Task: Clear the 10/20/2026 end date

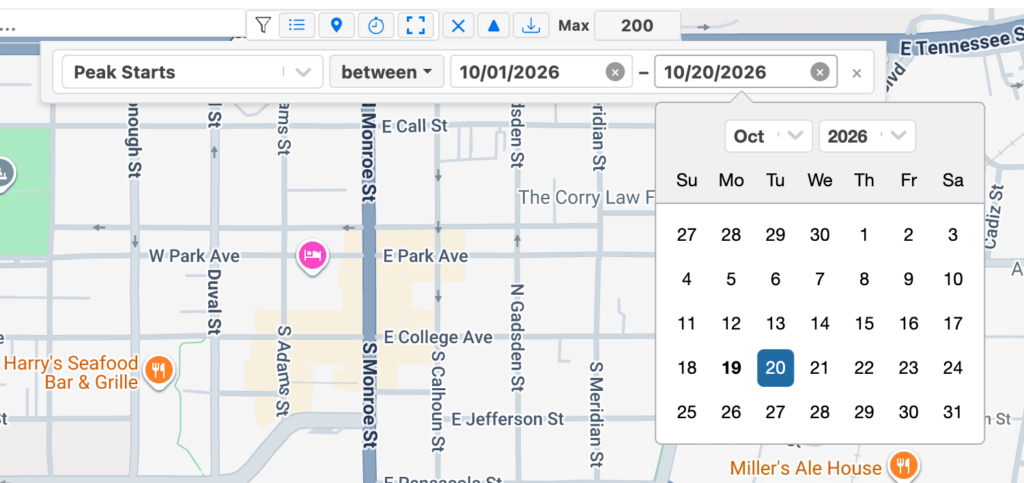Action: click(820, 72)
